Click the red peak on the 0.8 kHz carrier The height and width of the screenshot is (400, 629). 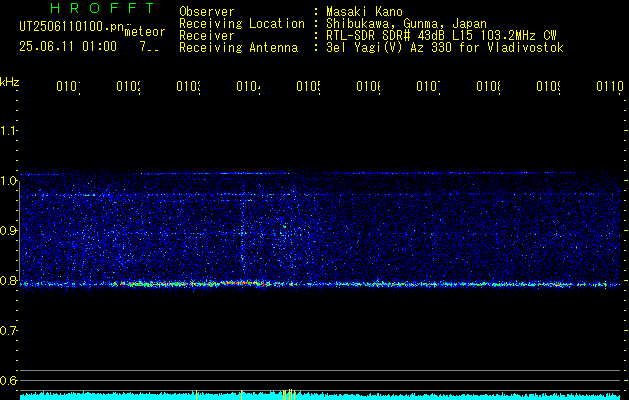[x=241, y=283]
